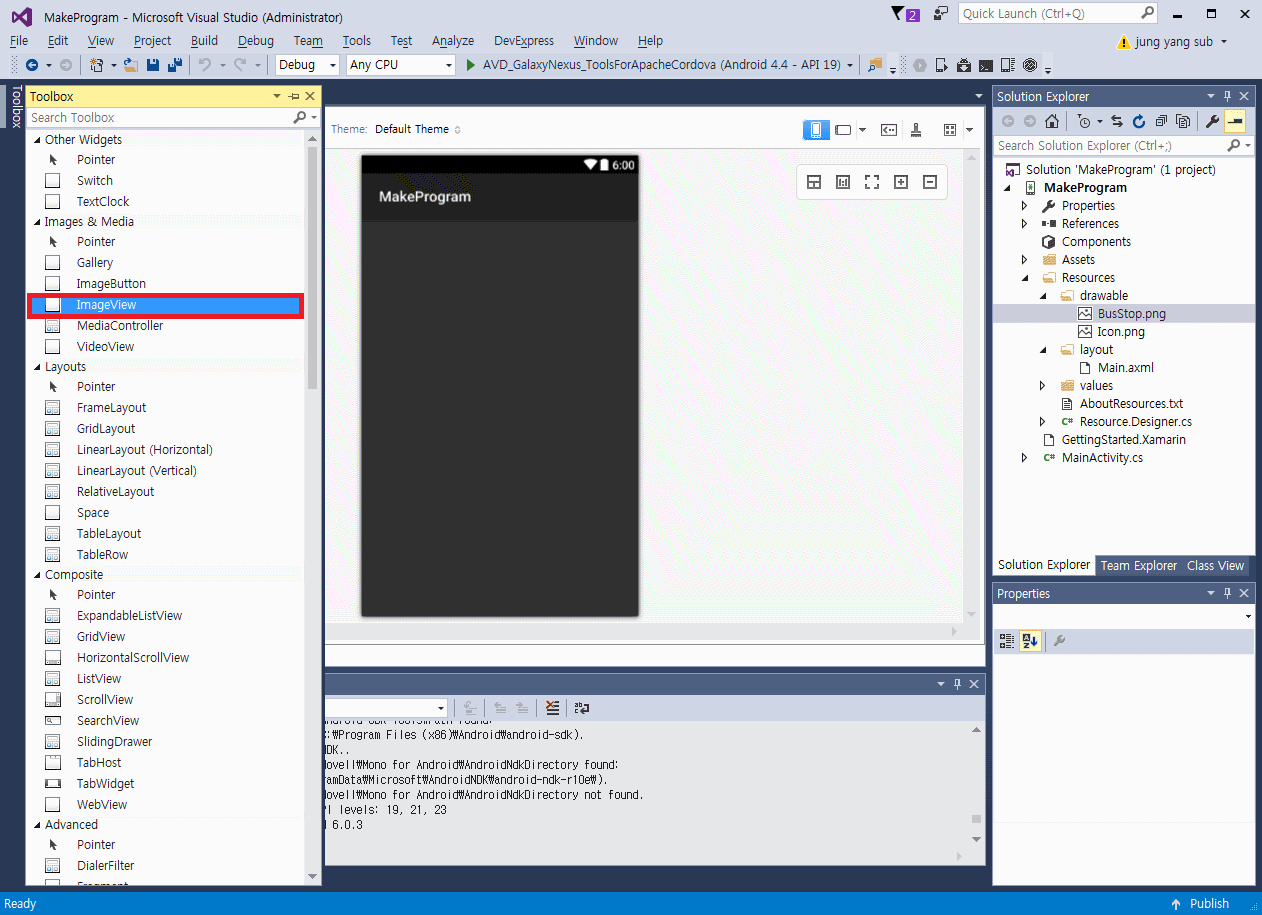
Task: Click the Solution Explorer Properties wrench icon
Action: (x=1212, y=121)
